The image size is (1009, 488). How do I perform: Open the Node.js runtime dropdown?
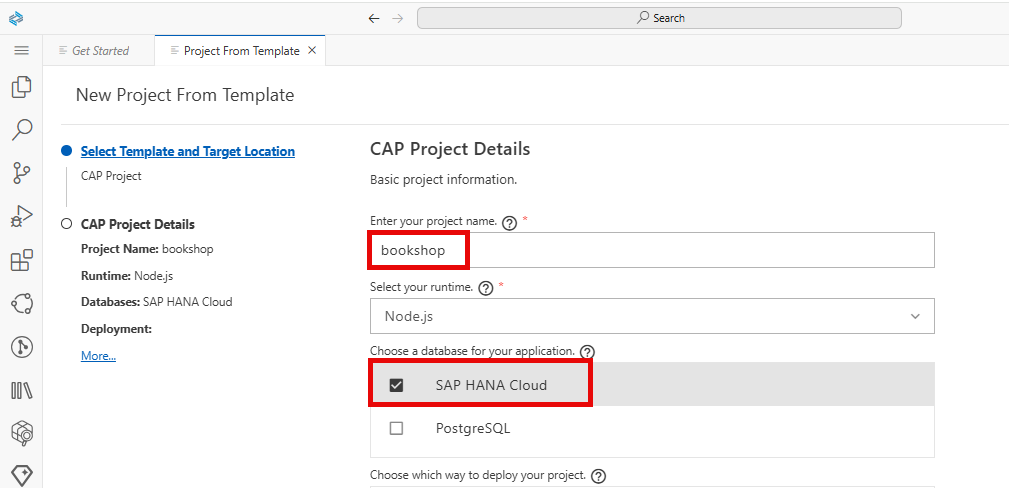pyautogui.click(x=652, y=316)
